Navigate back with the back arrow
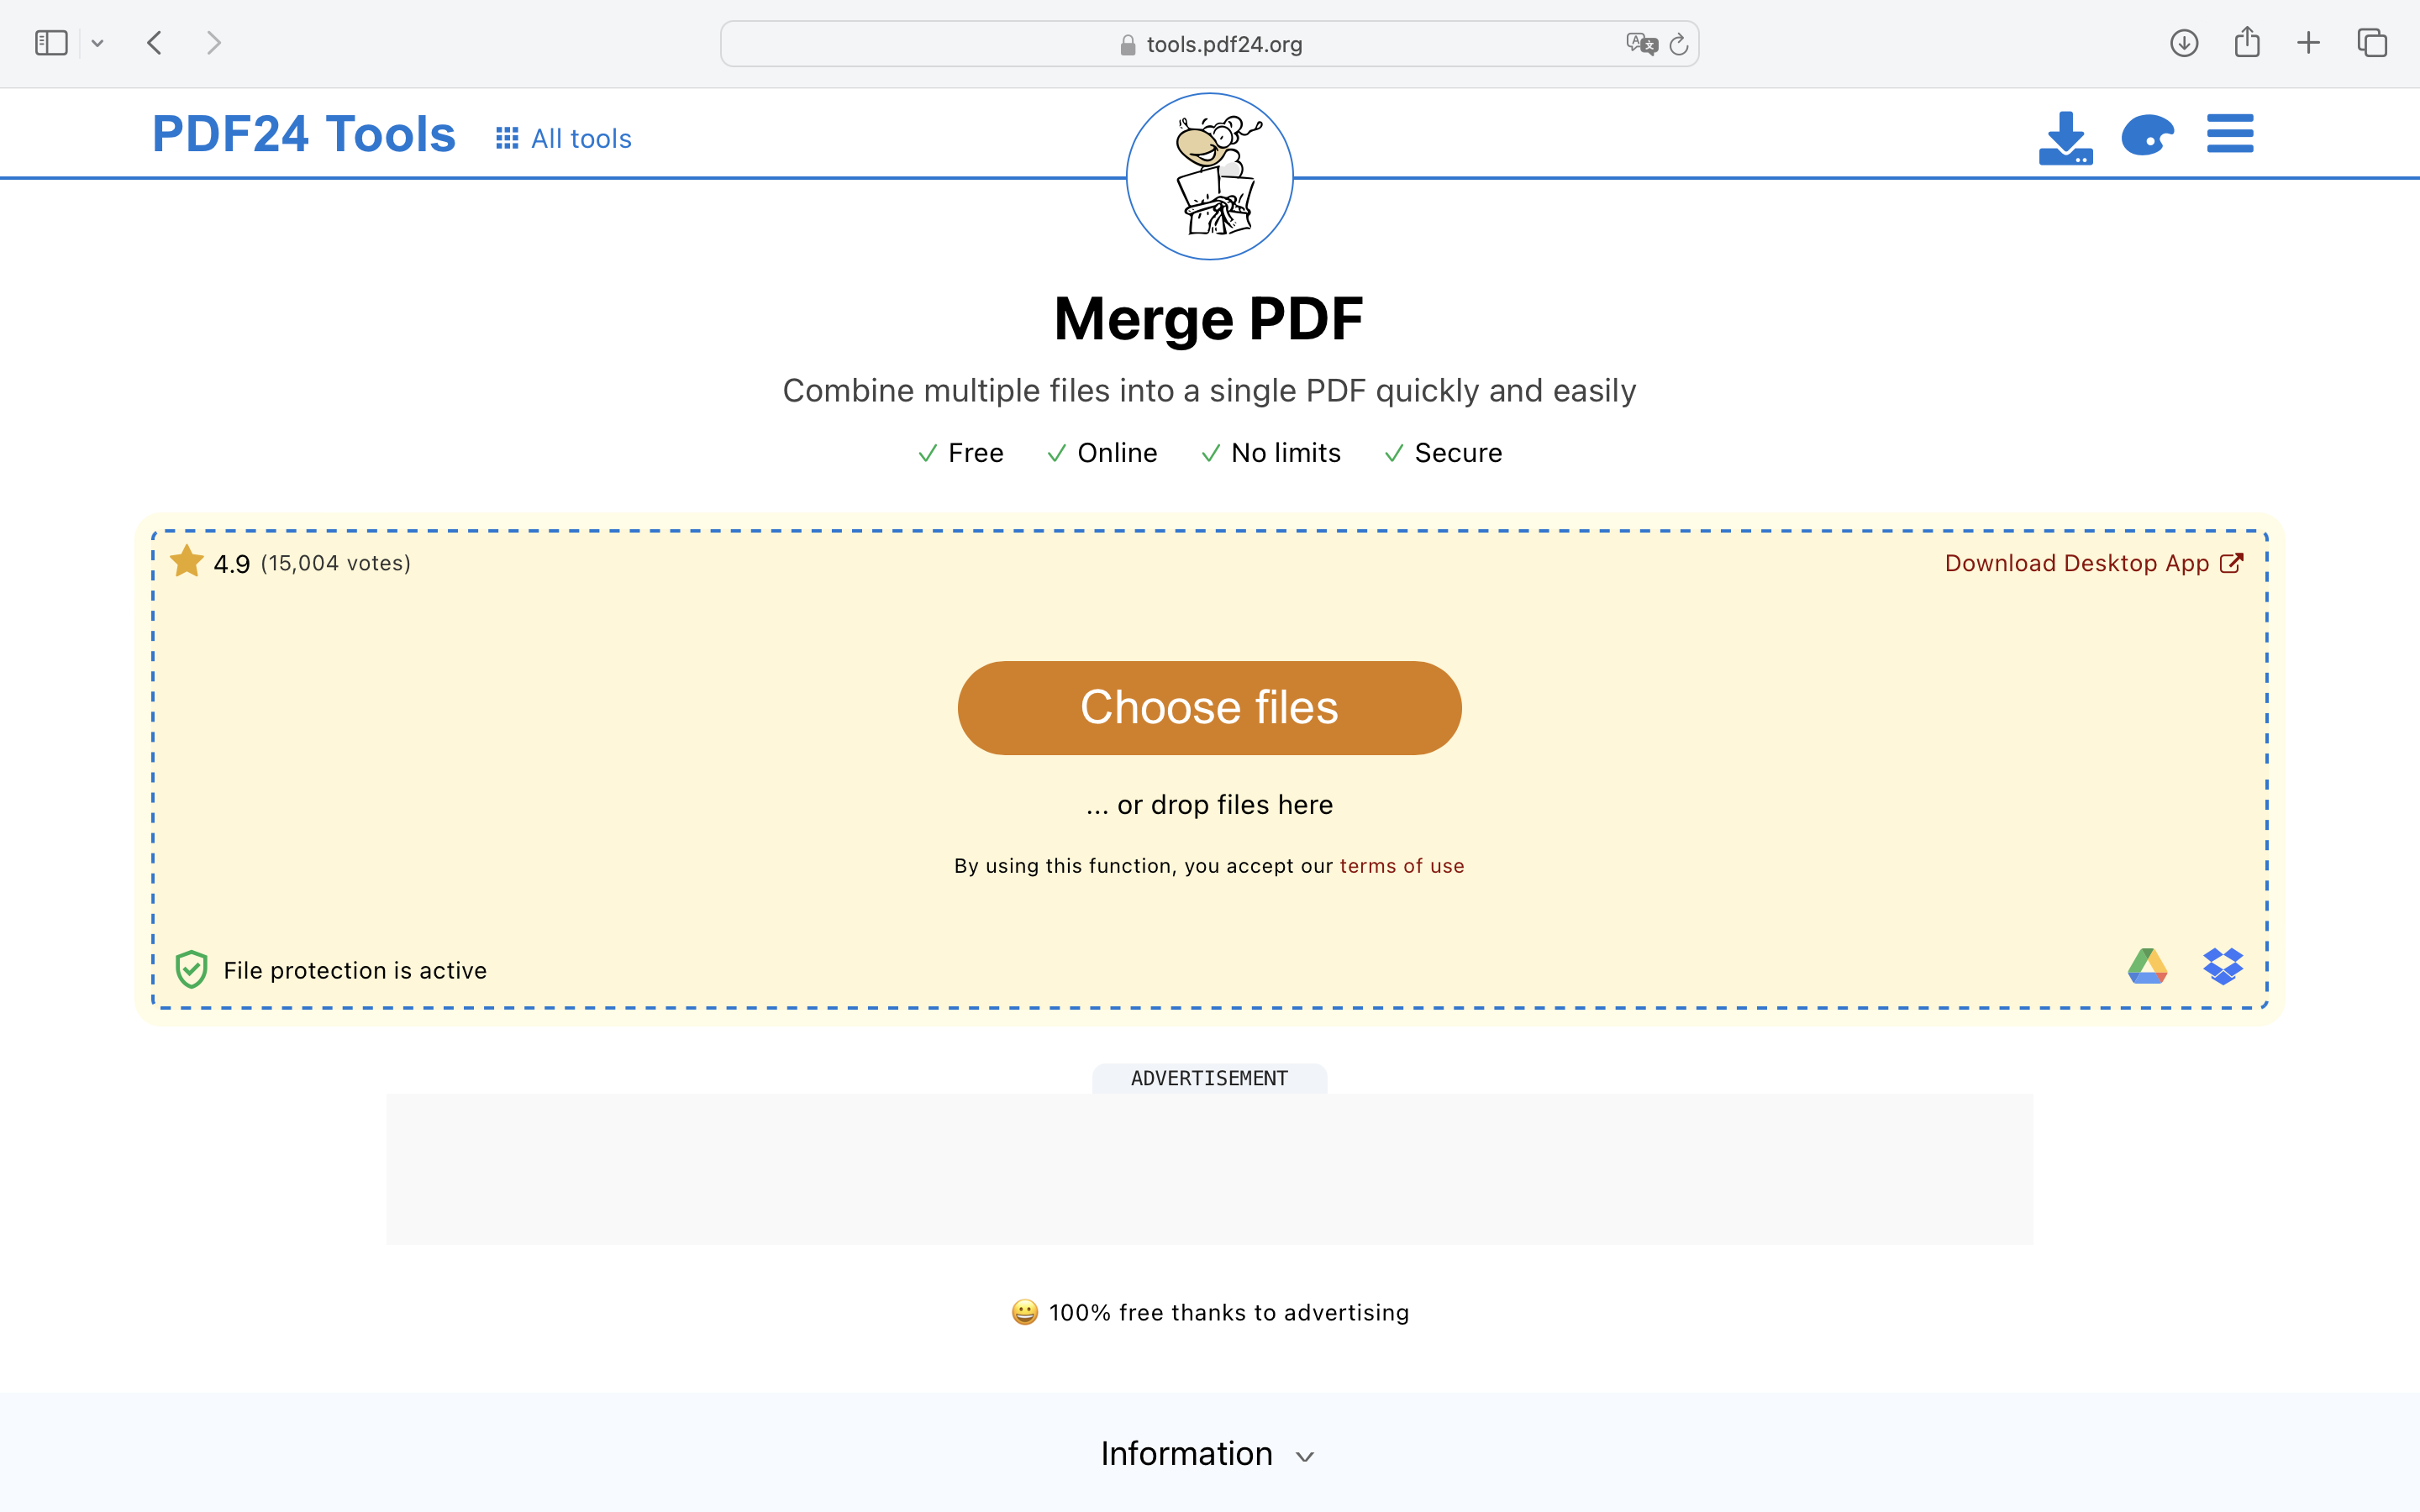This screenshot has width=2420, height=1512. click(x=155, y=42)
